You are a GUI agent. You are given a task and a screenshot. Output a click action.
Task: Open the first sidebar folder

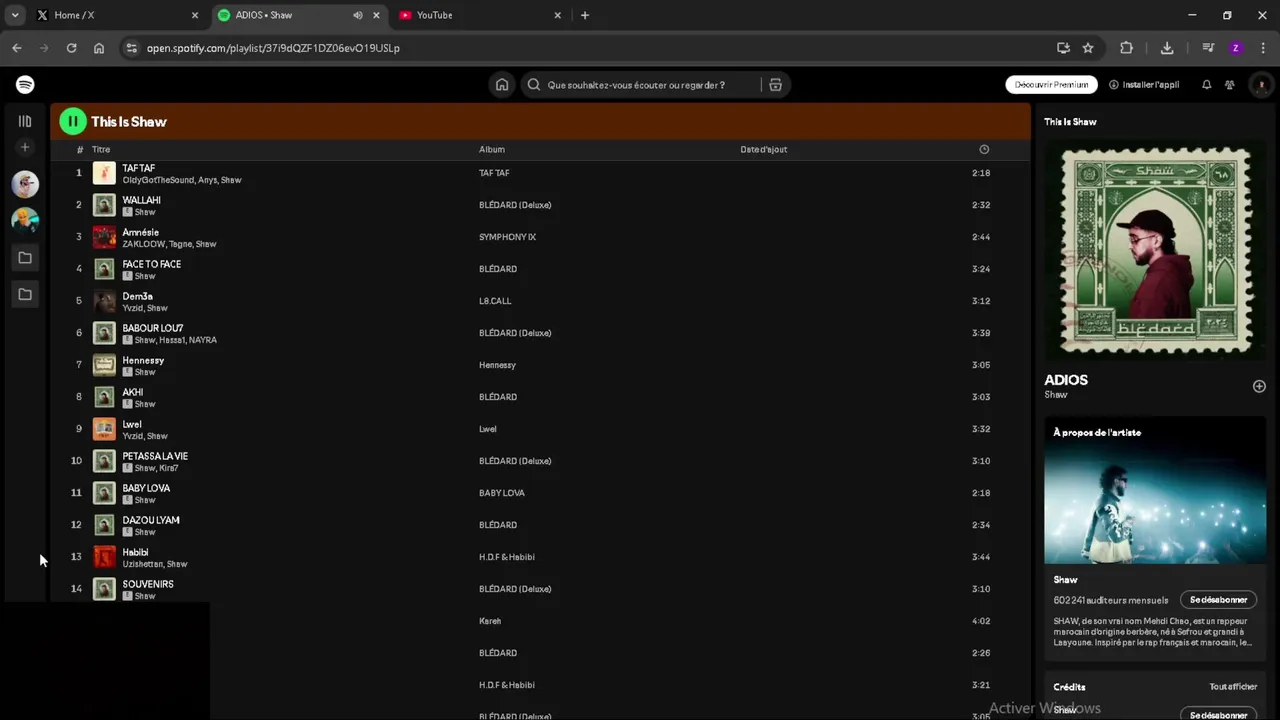tap(25, 258)
